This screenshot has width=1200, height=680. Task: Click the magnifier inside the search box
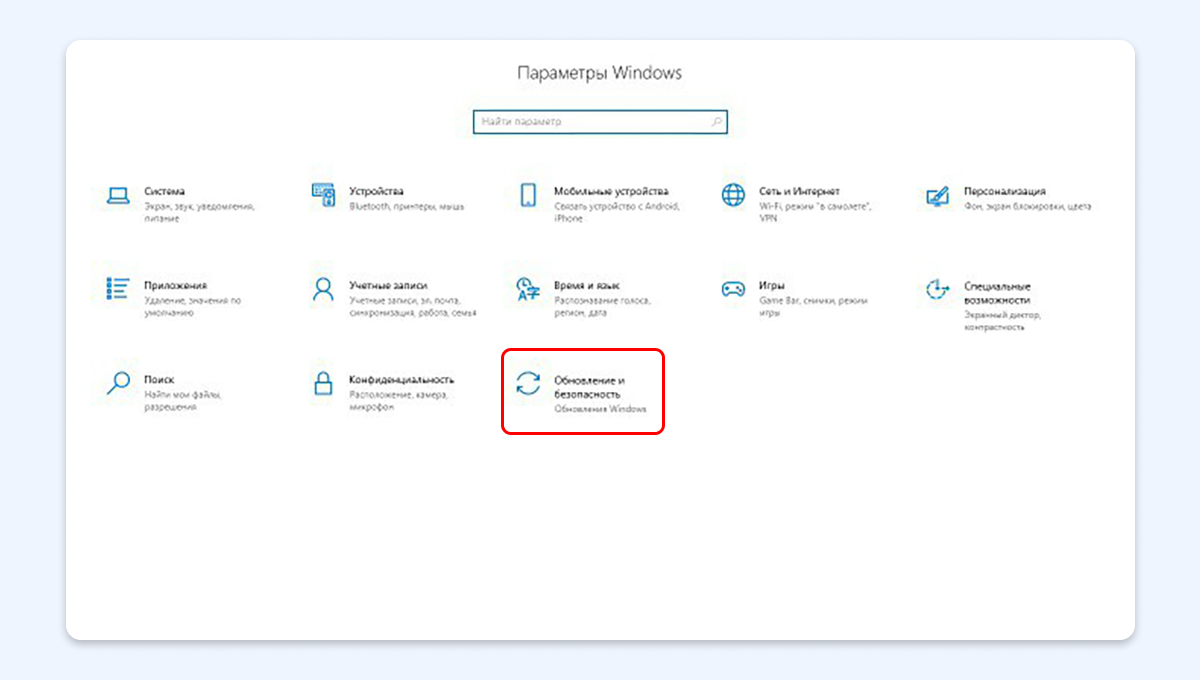click(x=716, y=122)
